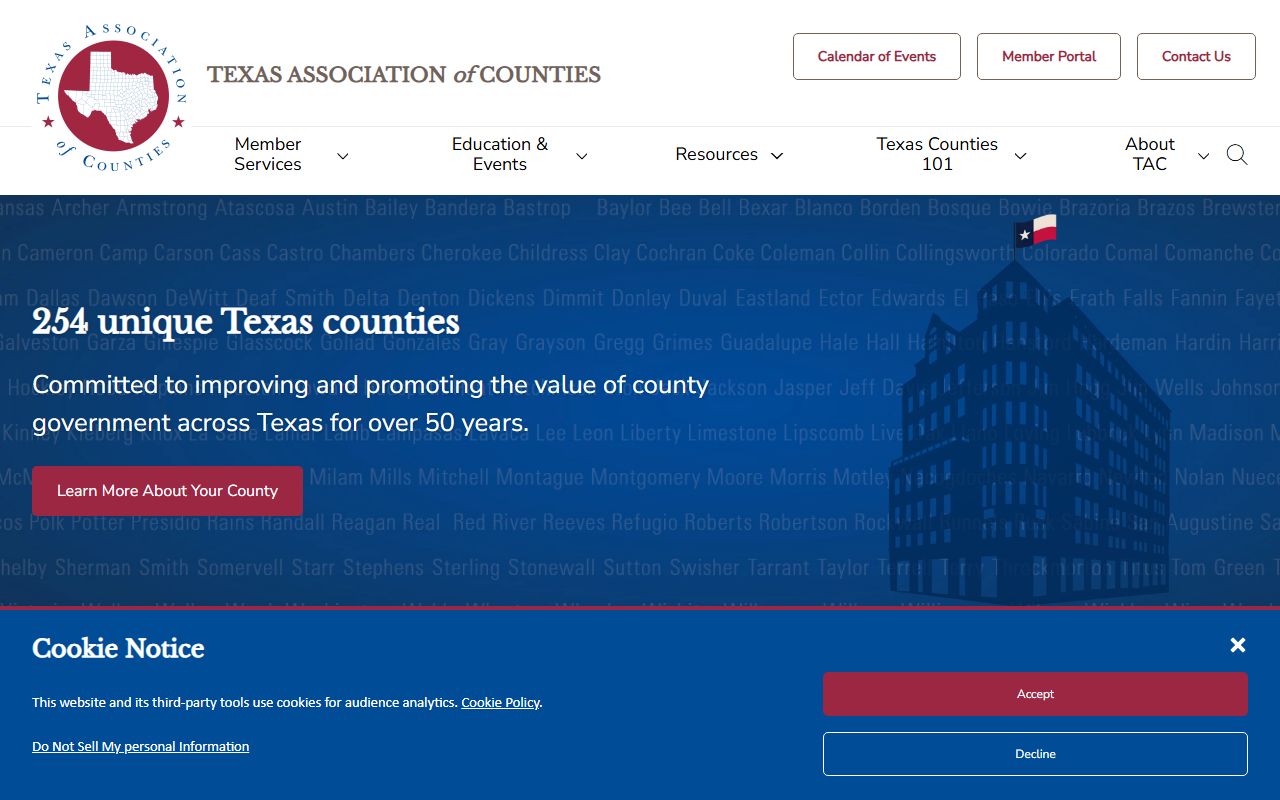This screenshot has width=1280, height=800.
Task: Open Member Services menu item
Action: point(268,154)
